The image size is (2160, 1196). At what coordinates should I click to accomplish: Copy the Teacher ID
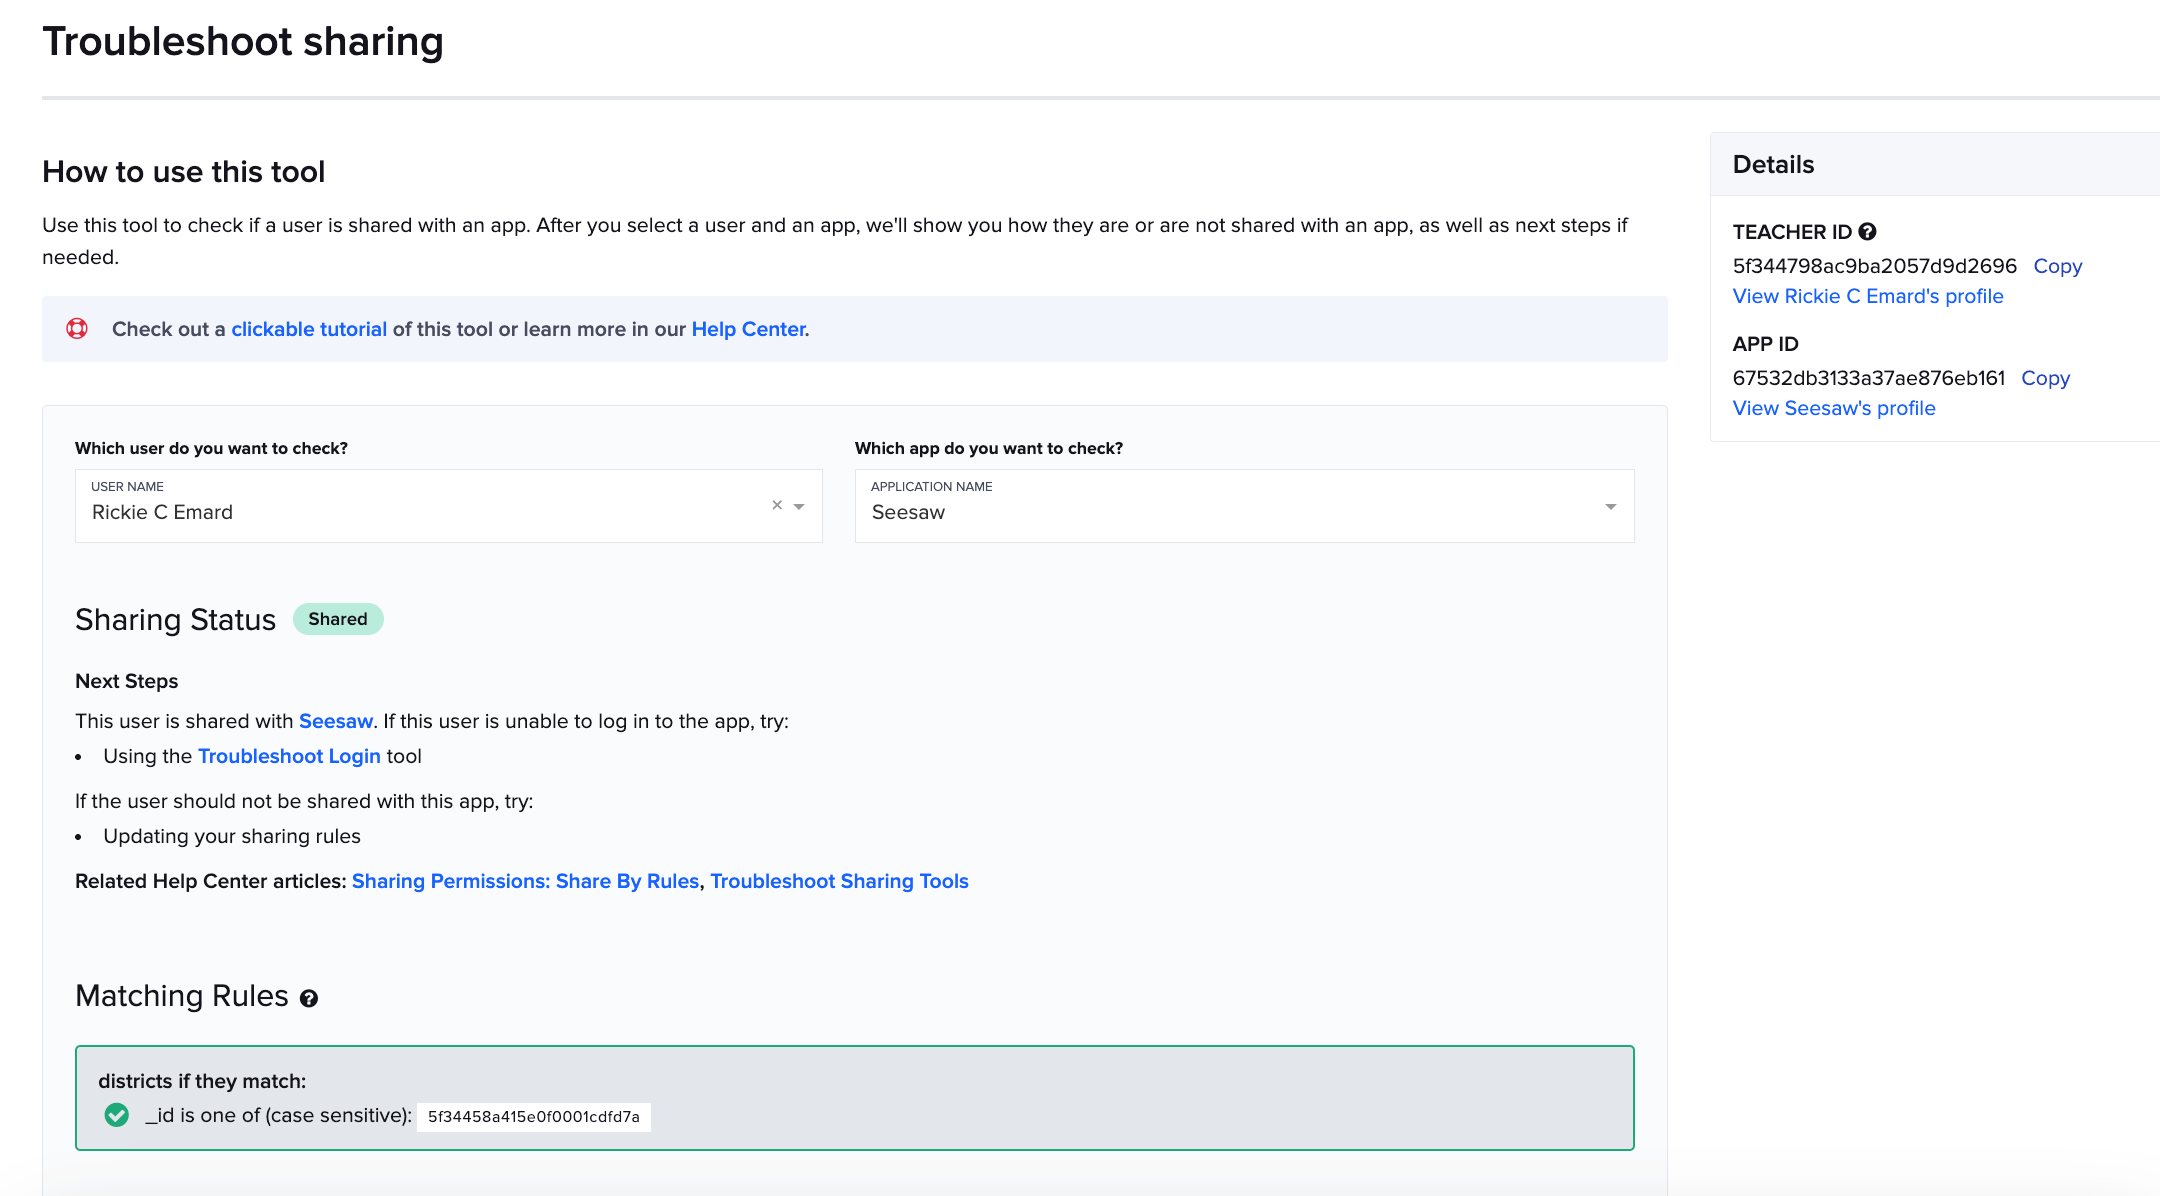(2058, 266)
